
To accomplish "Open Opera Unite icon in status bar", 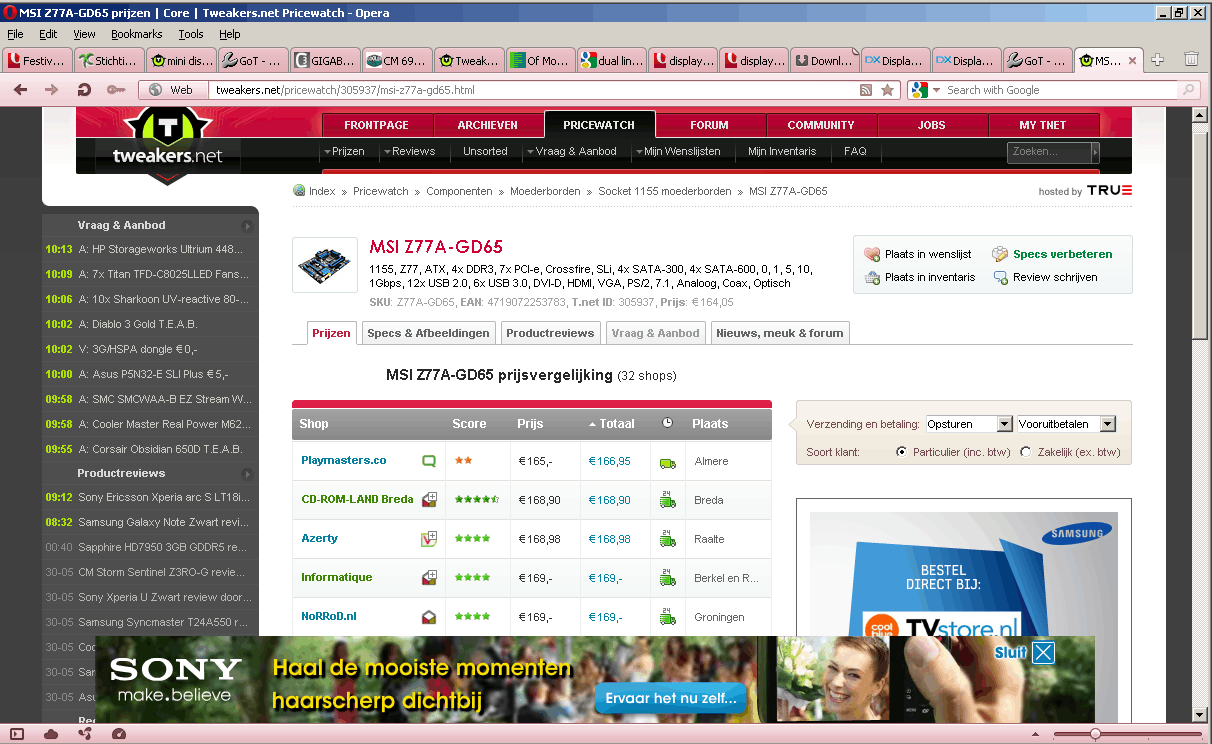I will pyautogui.click(x=85, y=734).
